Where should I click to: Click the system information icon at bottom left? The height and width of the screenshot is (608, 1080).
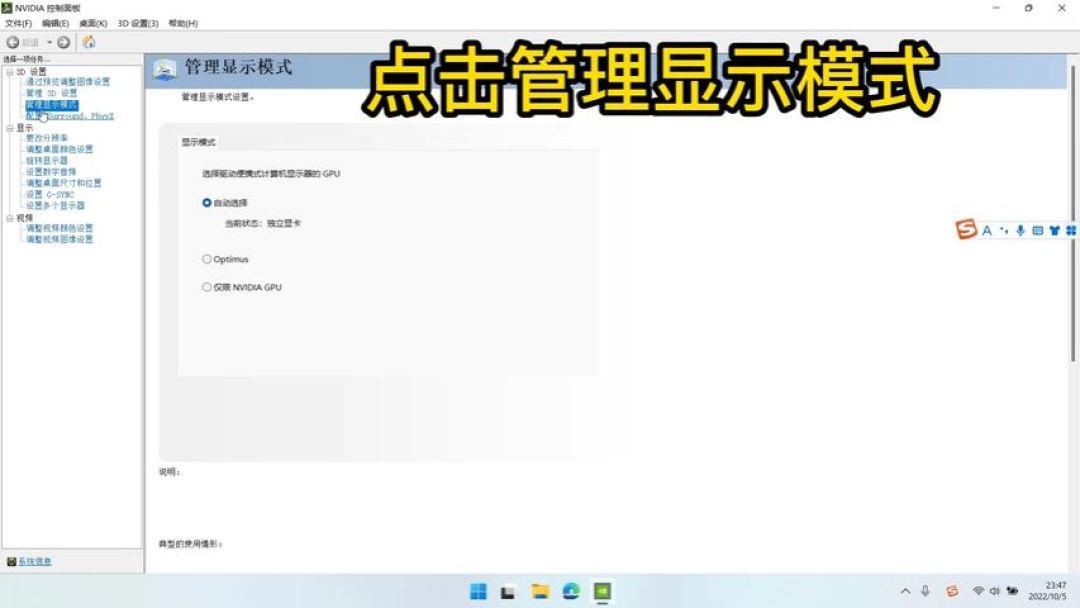pyautogui.click(x=11, y=562)
